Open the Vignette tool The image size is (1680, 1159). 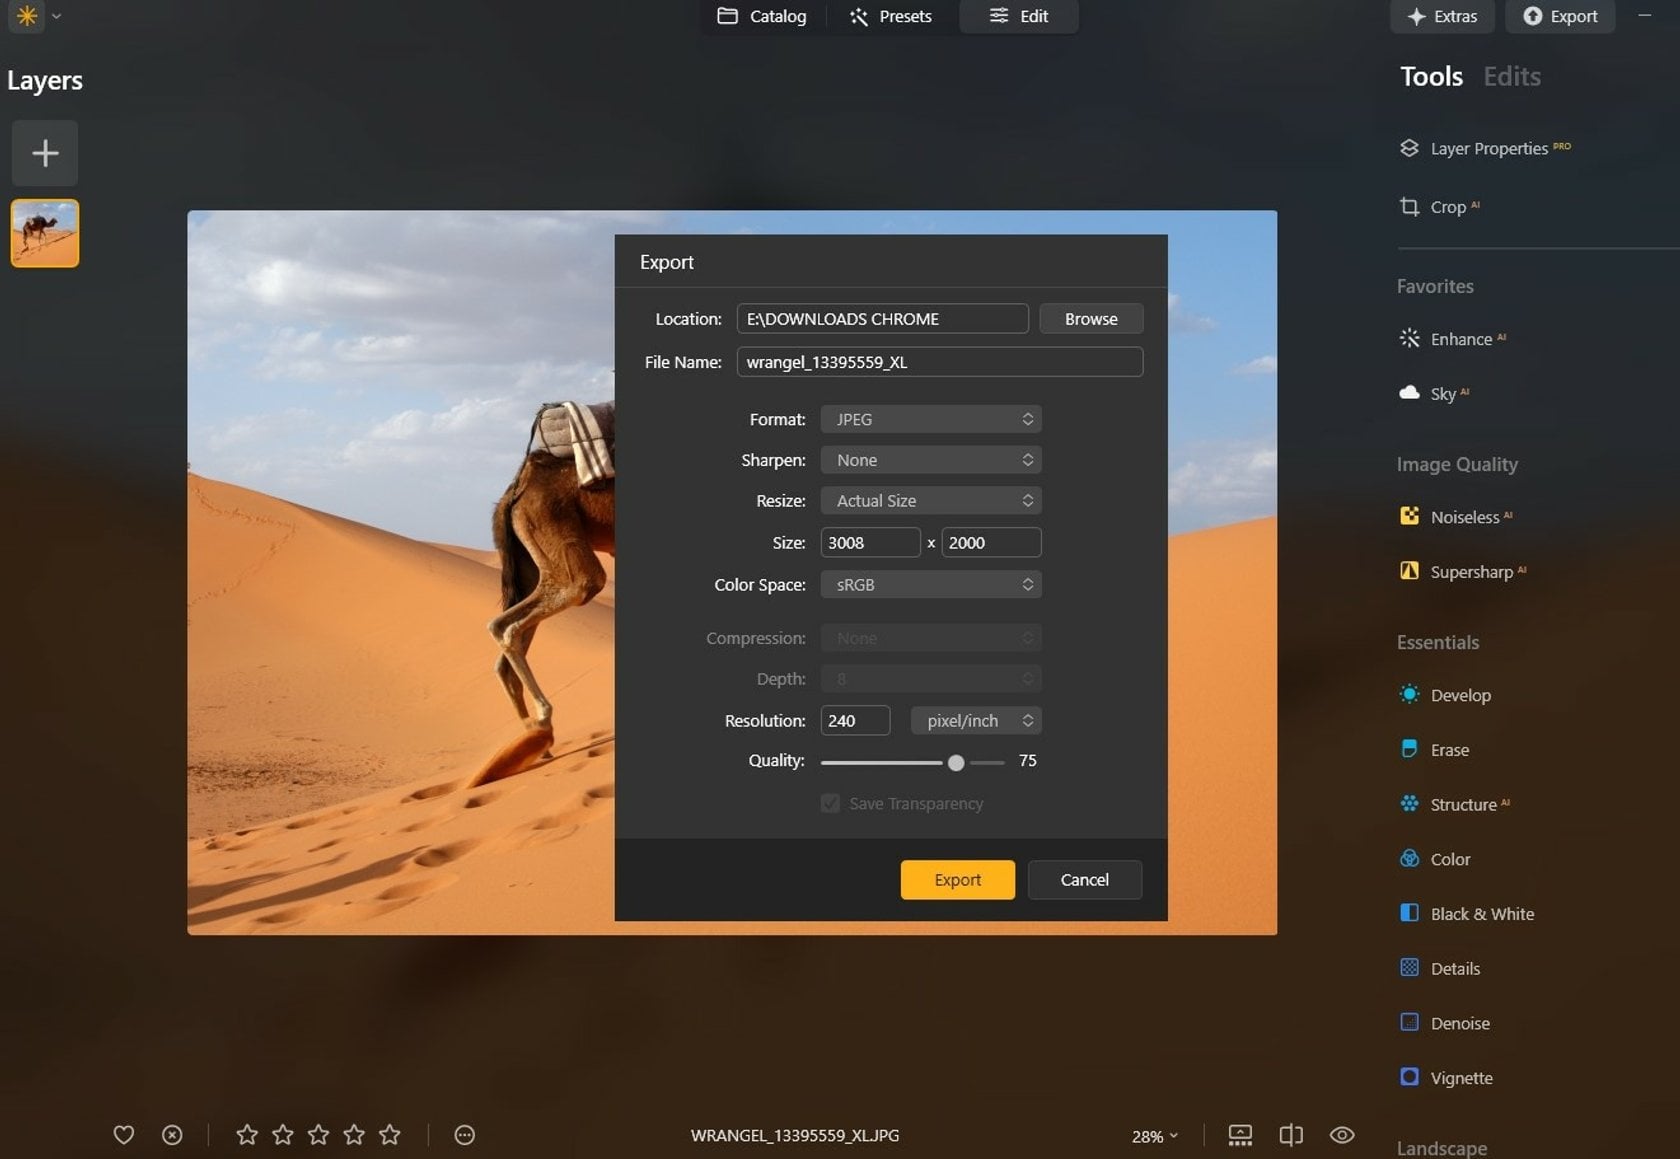[1460, 1078]
